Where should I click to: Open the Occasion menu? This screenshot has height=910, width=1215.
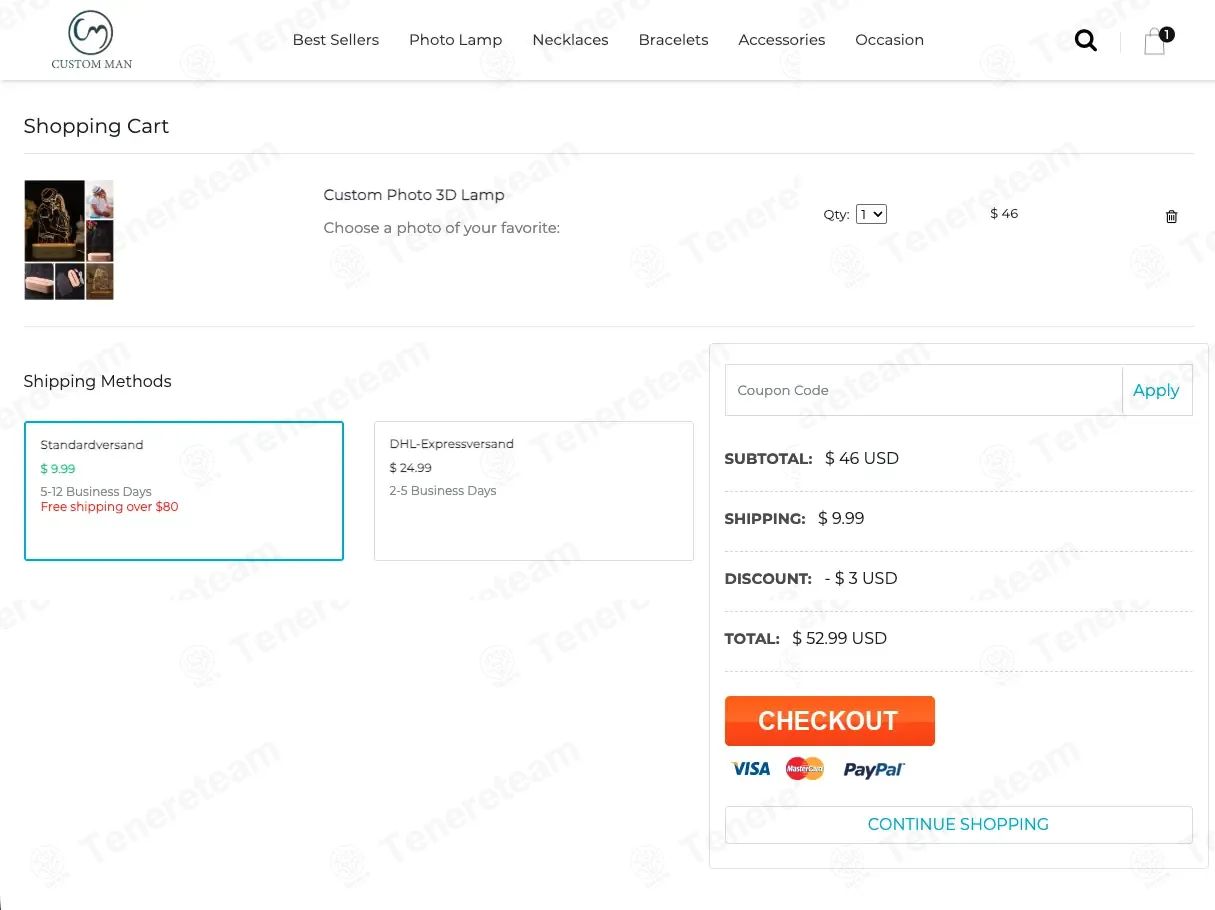click(889, 40)
